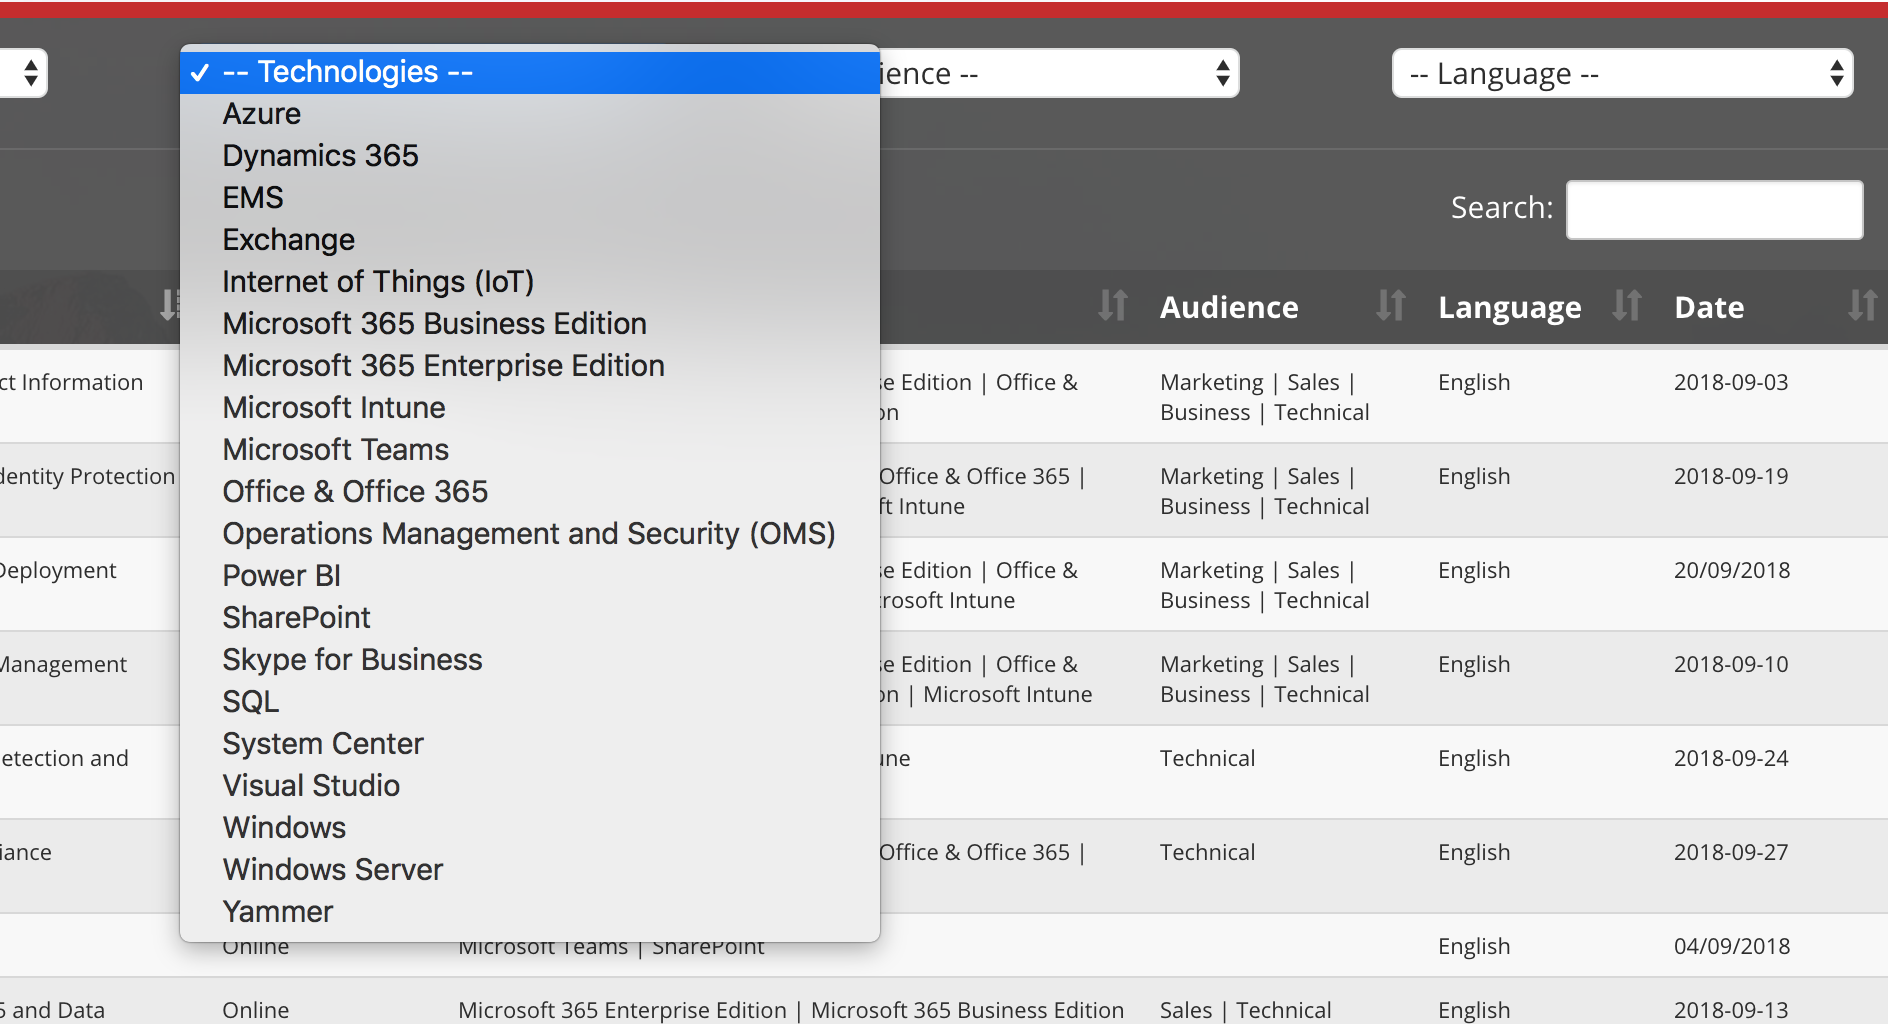Image resolution: width=1888 pixels, height=1024 pixels.
Task: Click date cell 20/09/2018
Action: point(1732,570)
